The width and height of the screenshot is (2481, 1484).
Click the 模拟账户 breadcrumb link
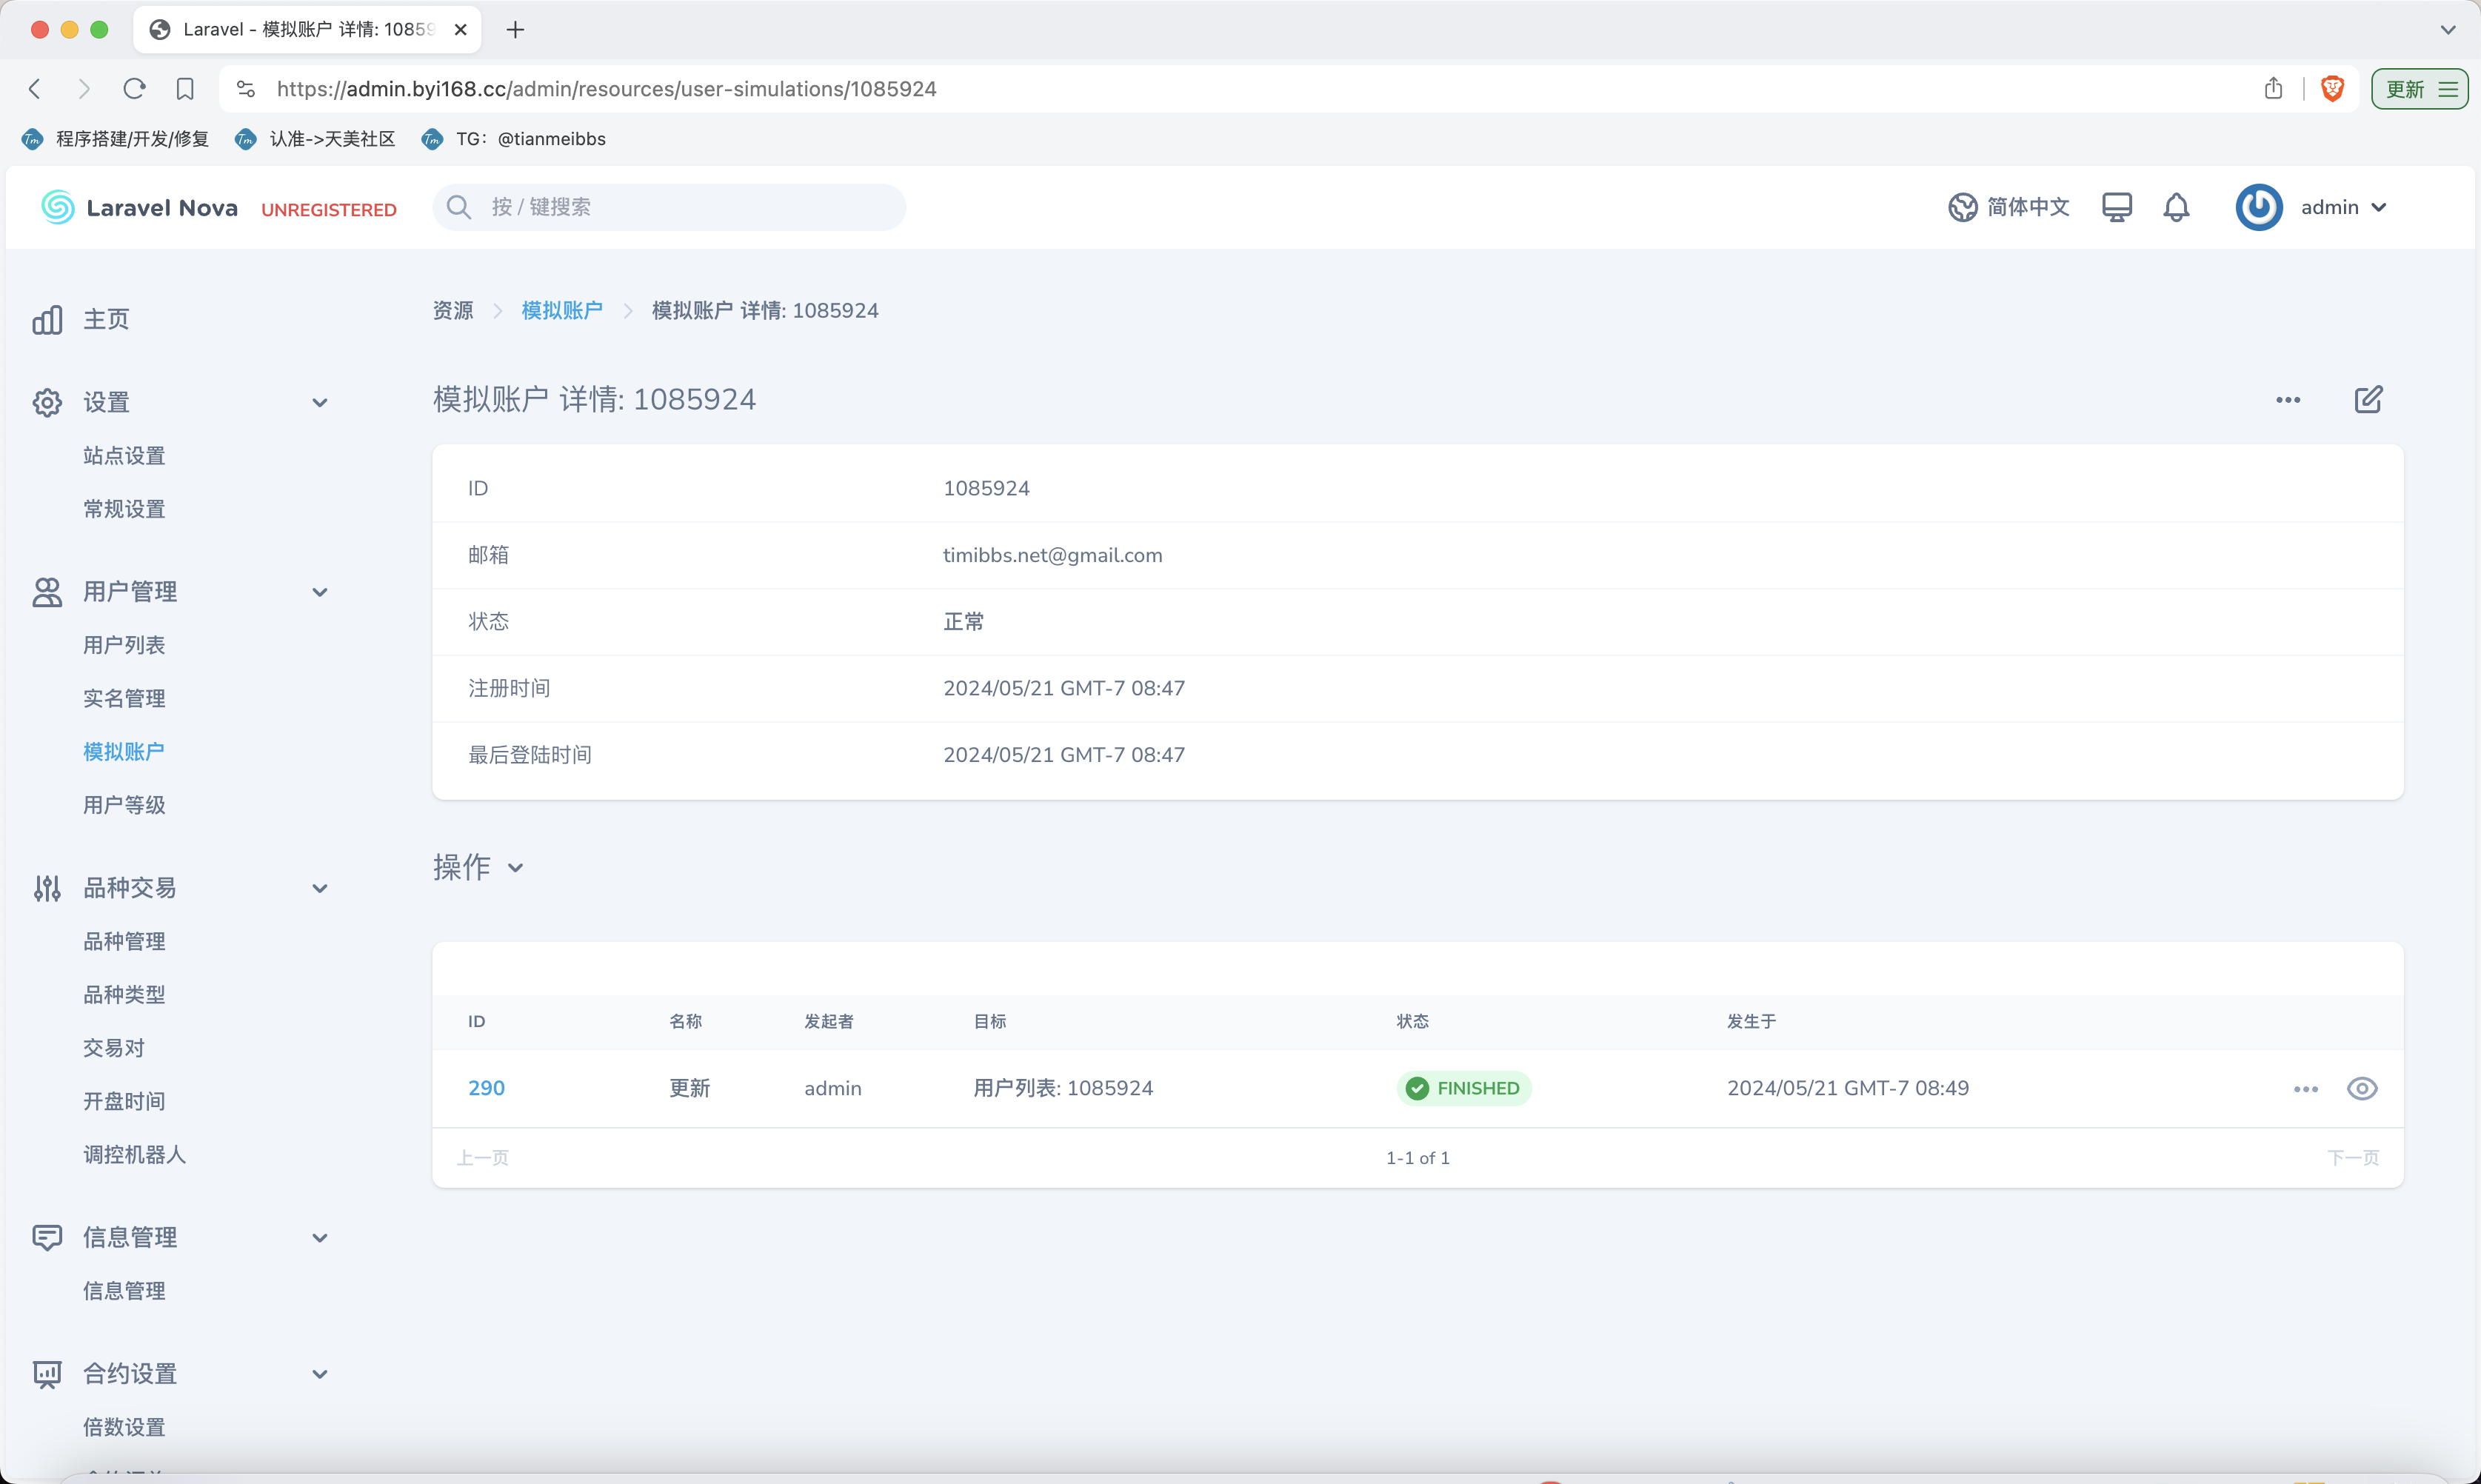click(x=562, y=311)
